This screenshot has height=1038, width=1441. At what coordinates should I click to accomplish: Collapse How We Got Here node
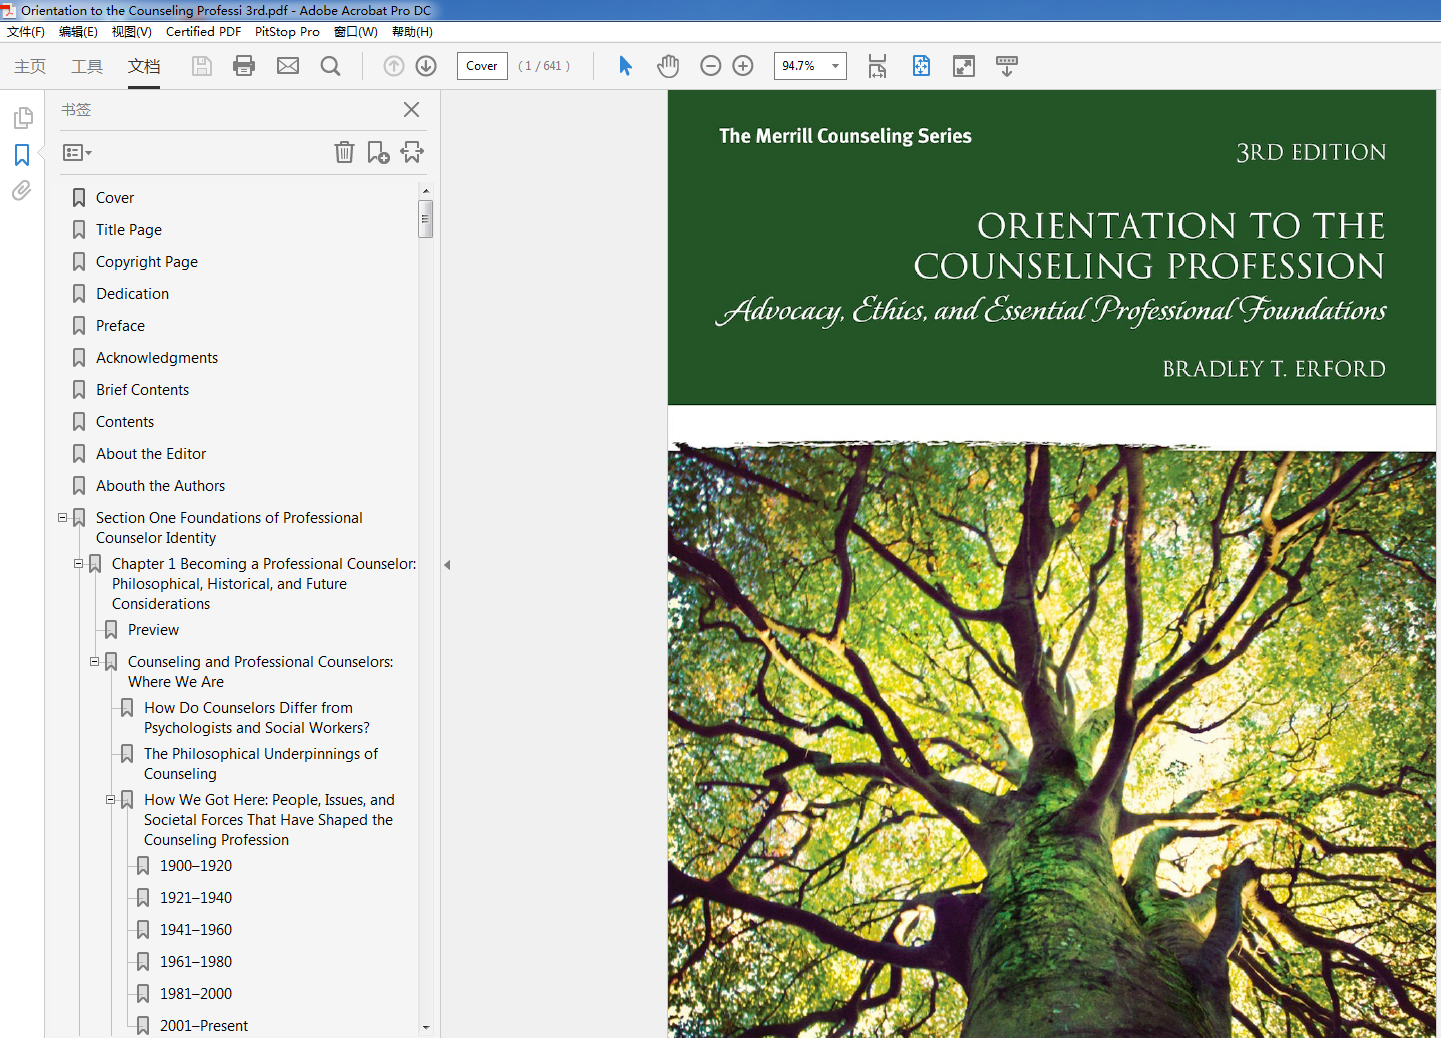(x=111, y=800)
